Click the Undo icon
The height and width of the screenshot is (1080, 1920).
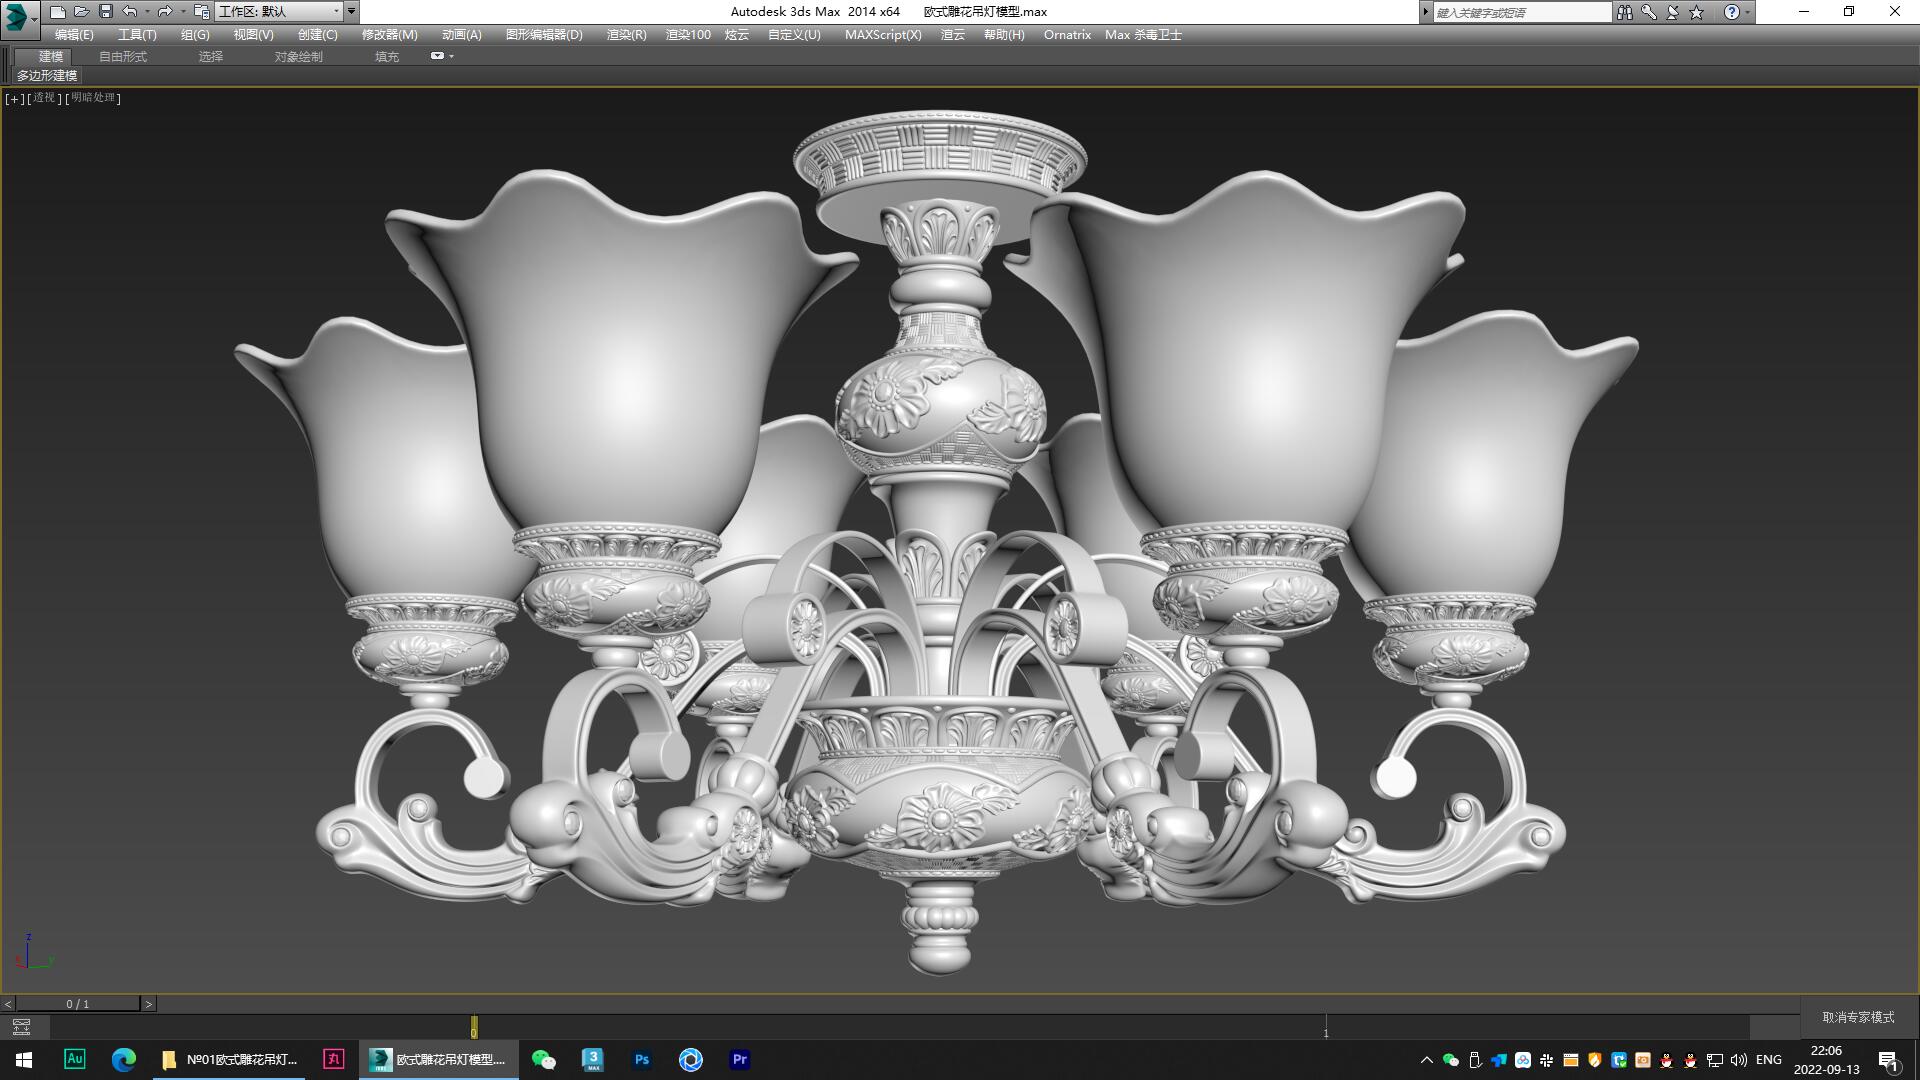[128, 12]
